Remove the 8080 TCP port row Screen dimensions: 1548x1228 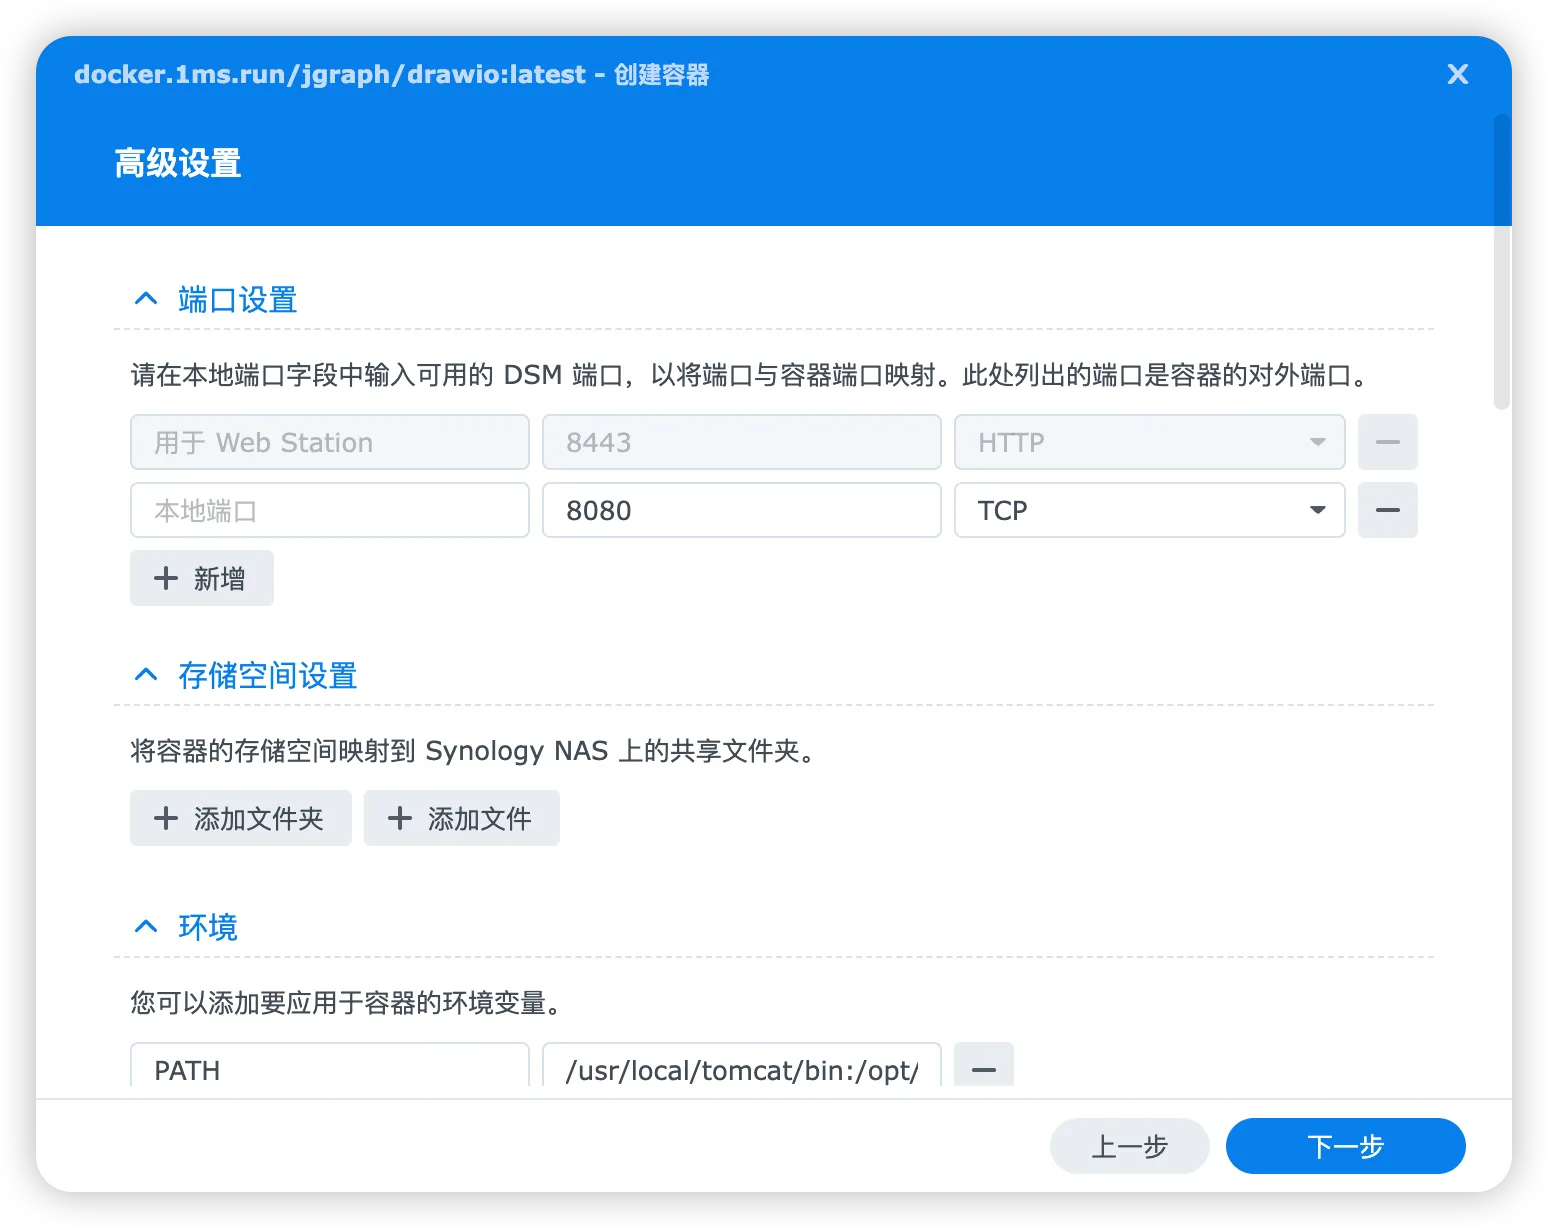[x=1387, y=510]
